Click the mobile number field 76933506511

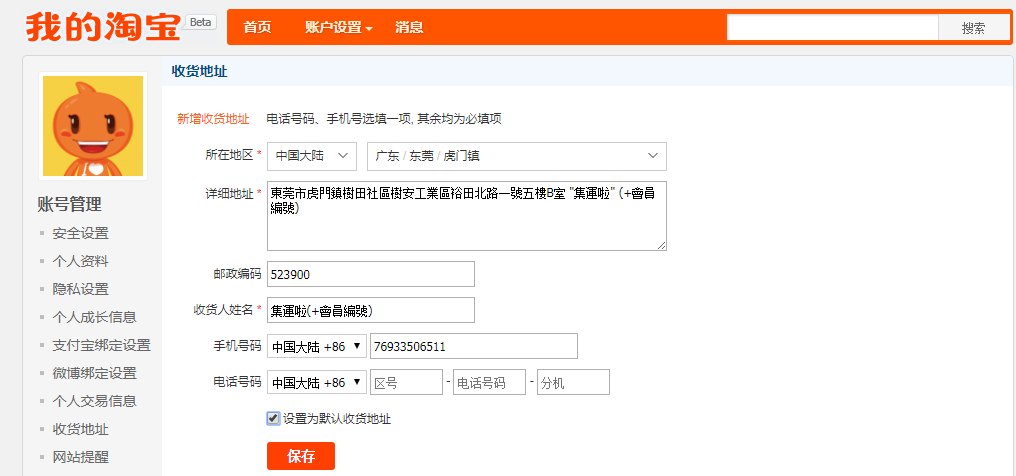point(474,346)
